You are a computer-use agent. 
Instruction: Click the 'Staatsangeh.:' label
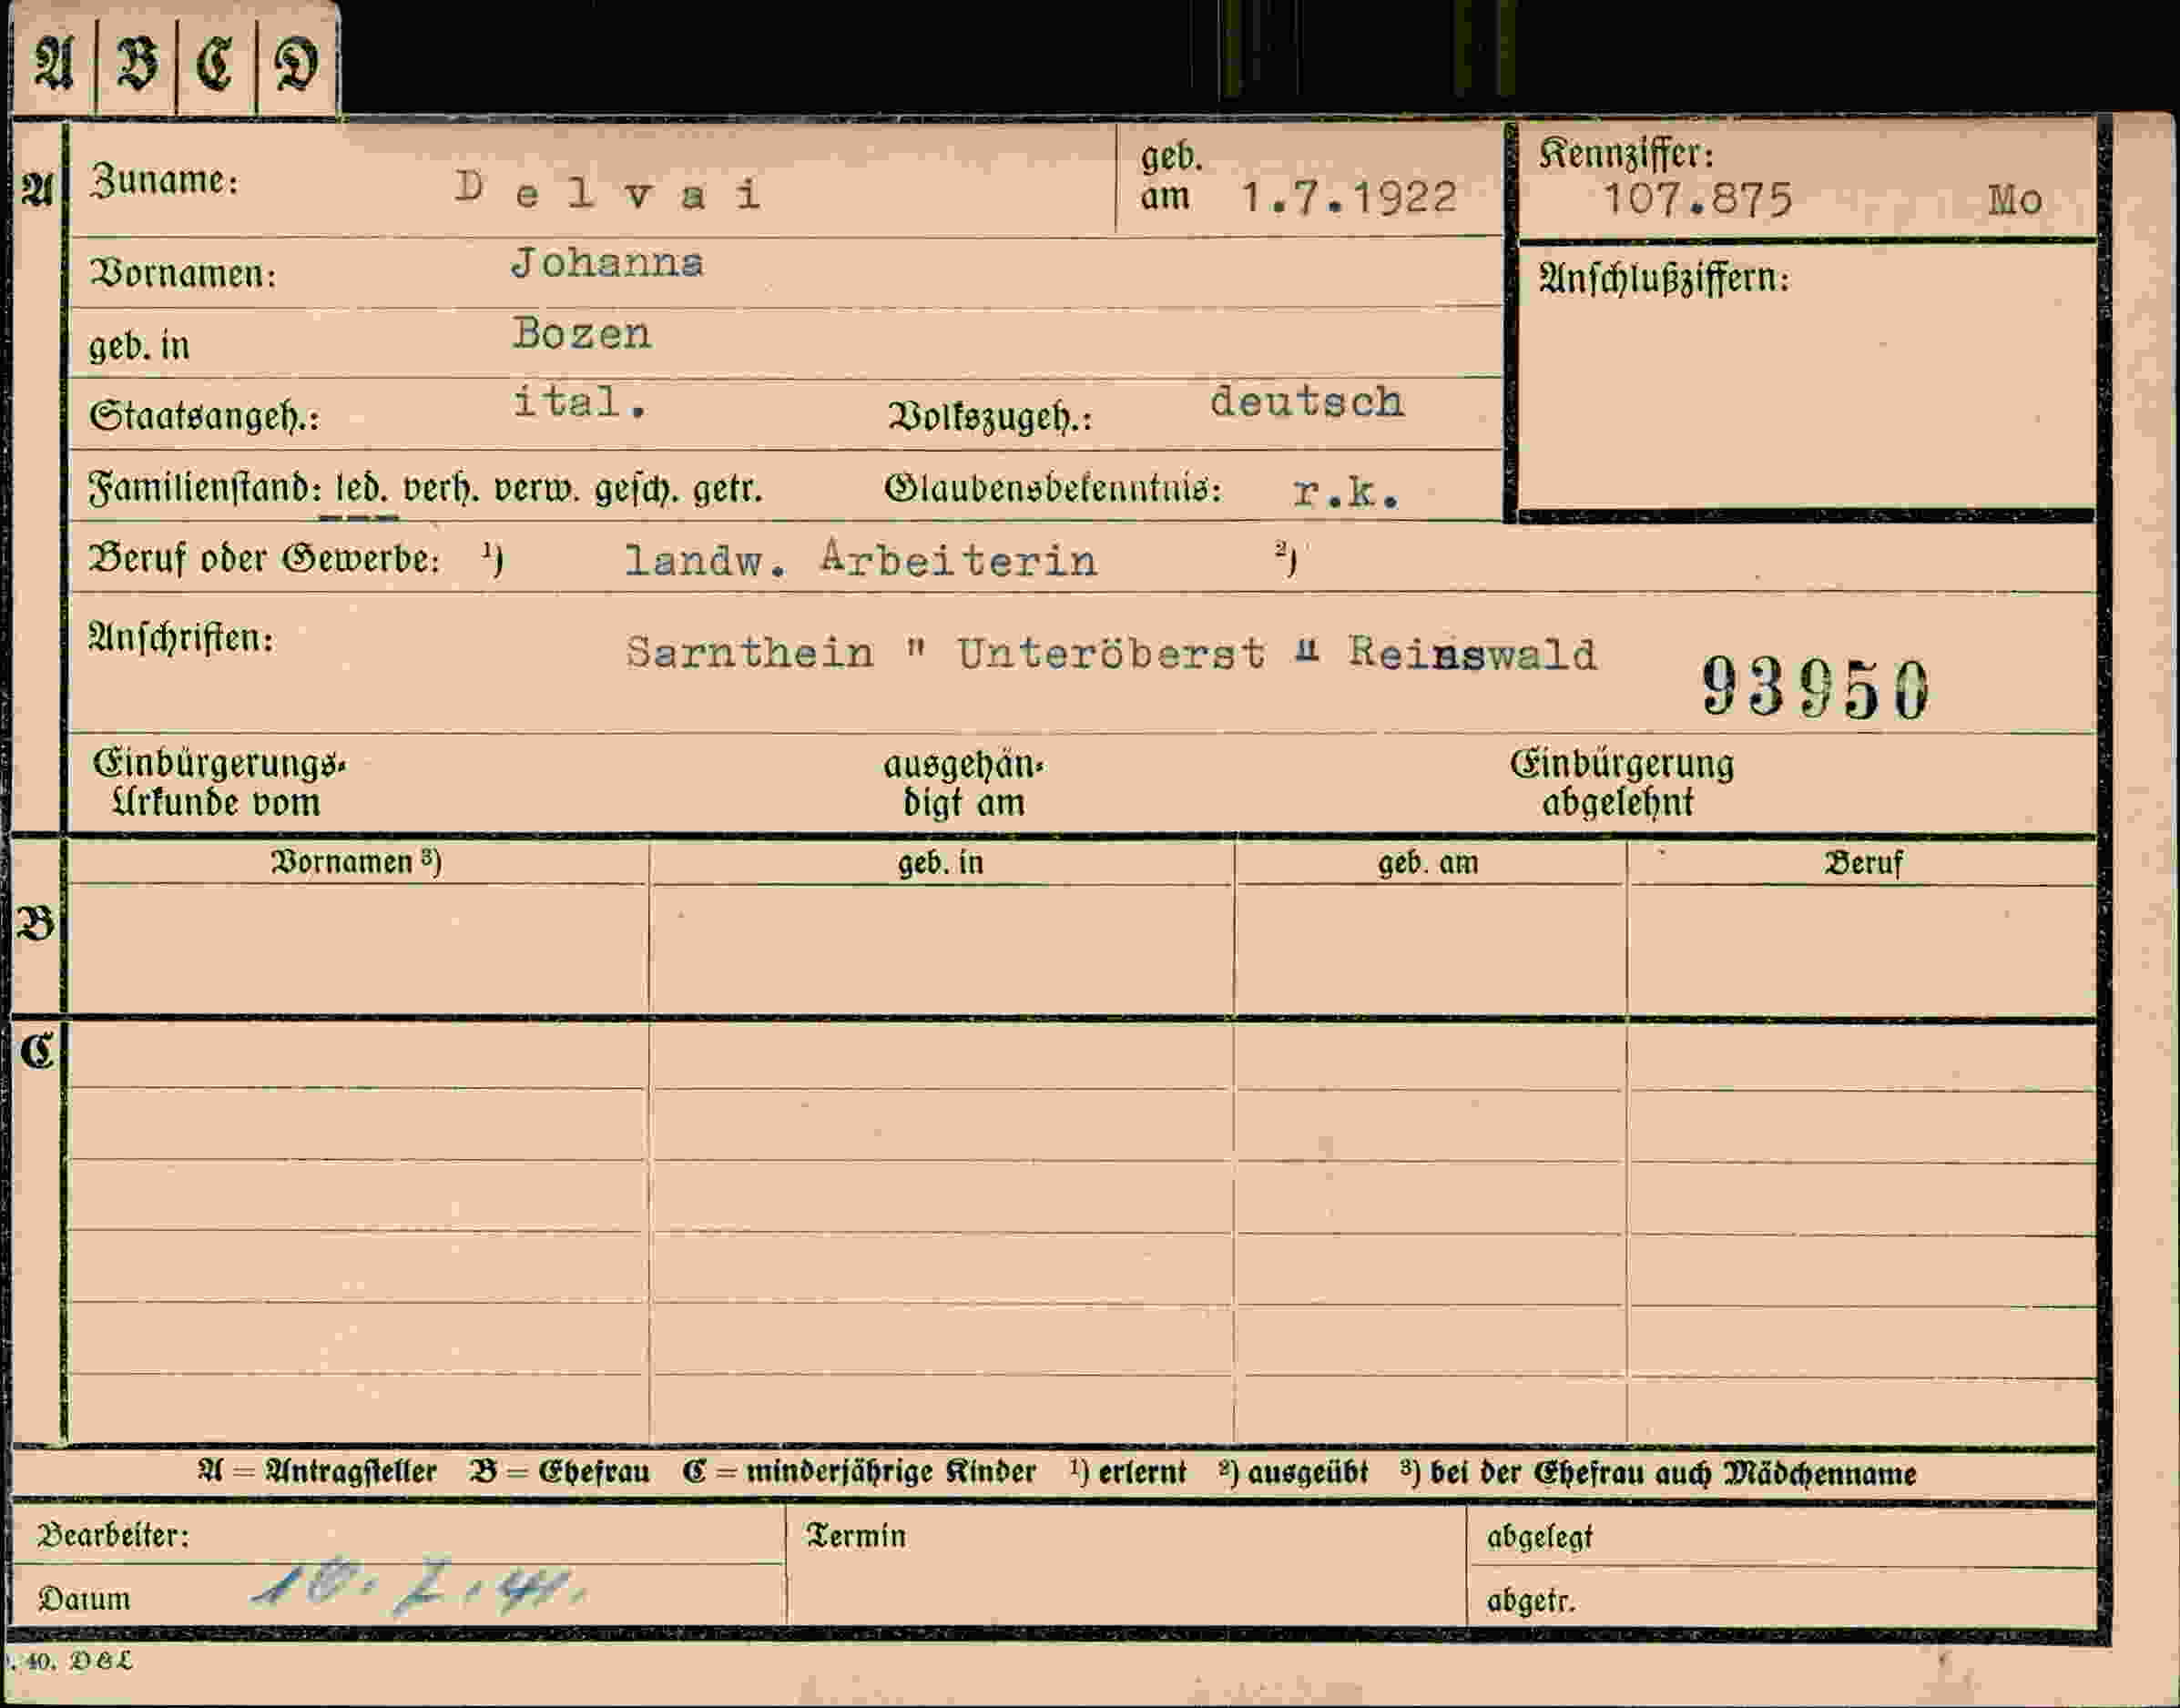tap(204, 416)
